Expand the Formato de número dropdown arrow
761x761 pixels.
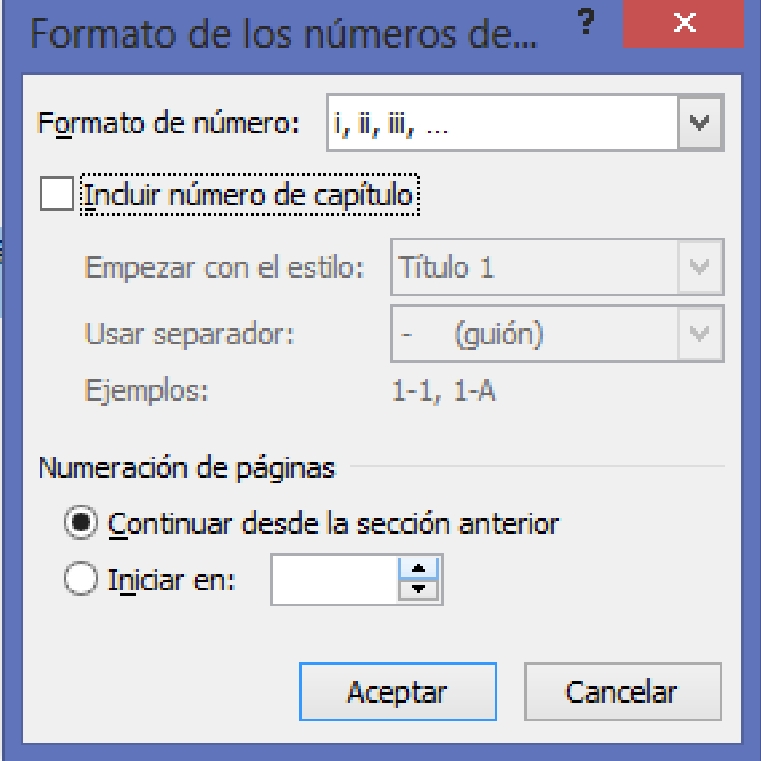tap(699, 123)
